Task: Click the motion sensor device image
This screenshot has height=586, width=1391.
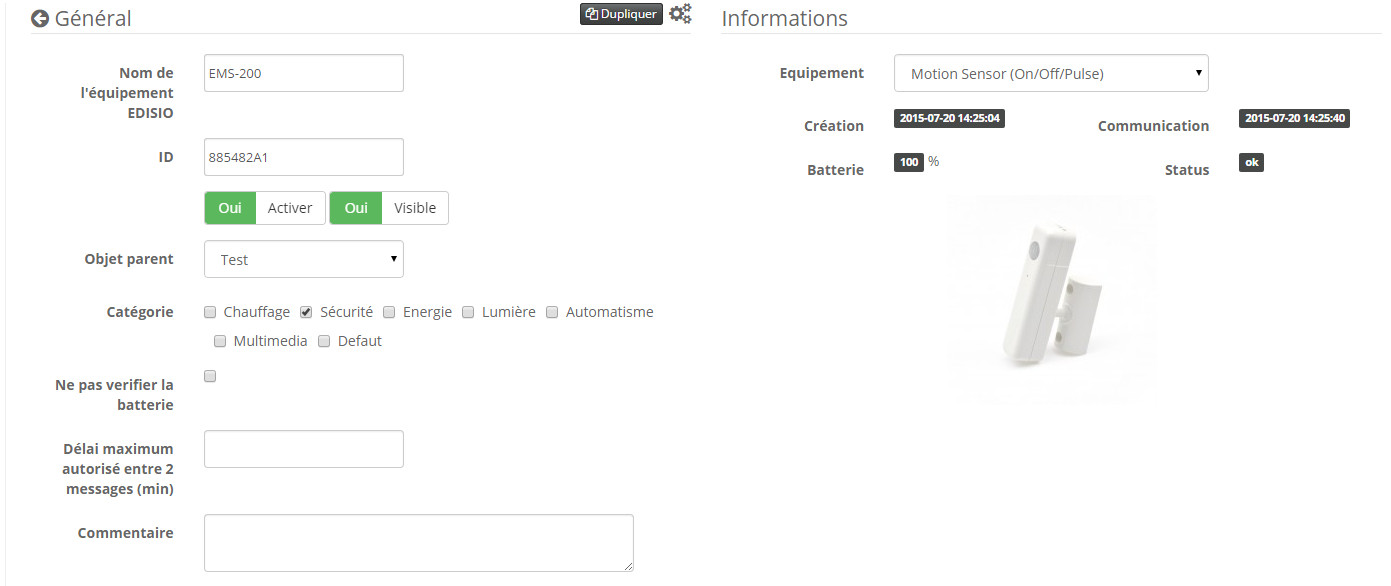Action: 1051,299
